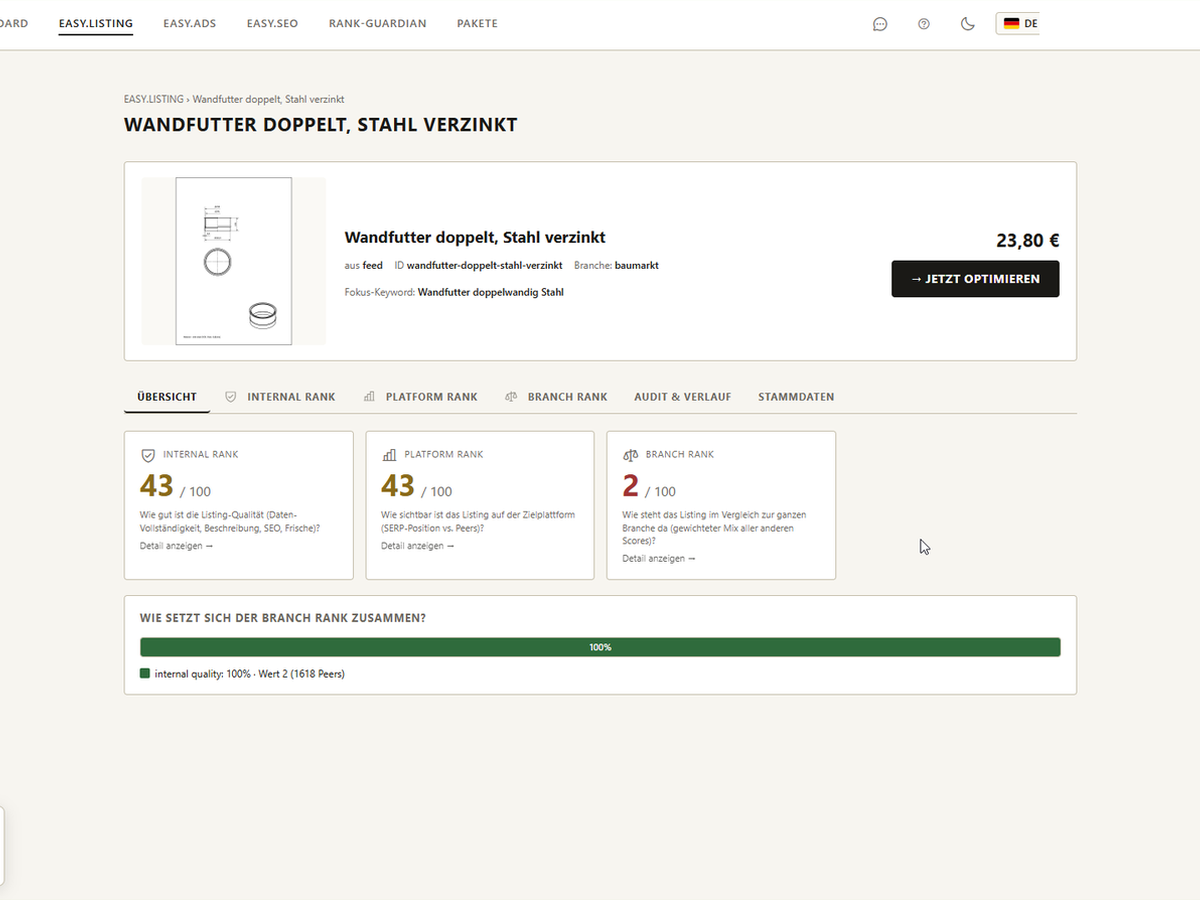Open the chat feedback icon
This screenshot has width=1200, height=900.
[x=880, y=24]
